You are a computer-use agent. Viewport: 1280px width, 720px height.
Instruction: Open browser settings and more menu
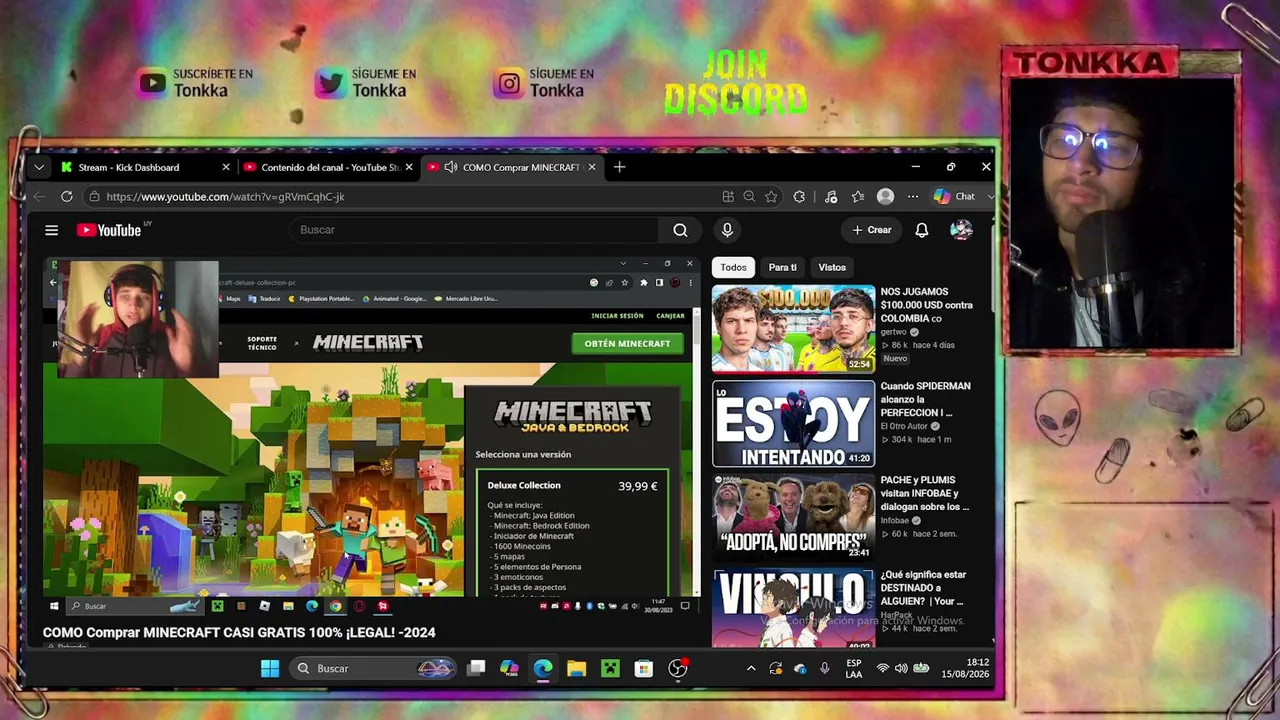tap(912, 197)
